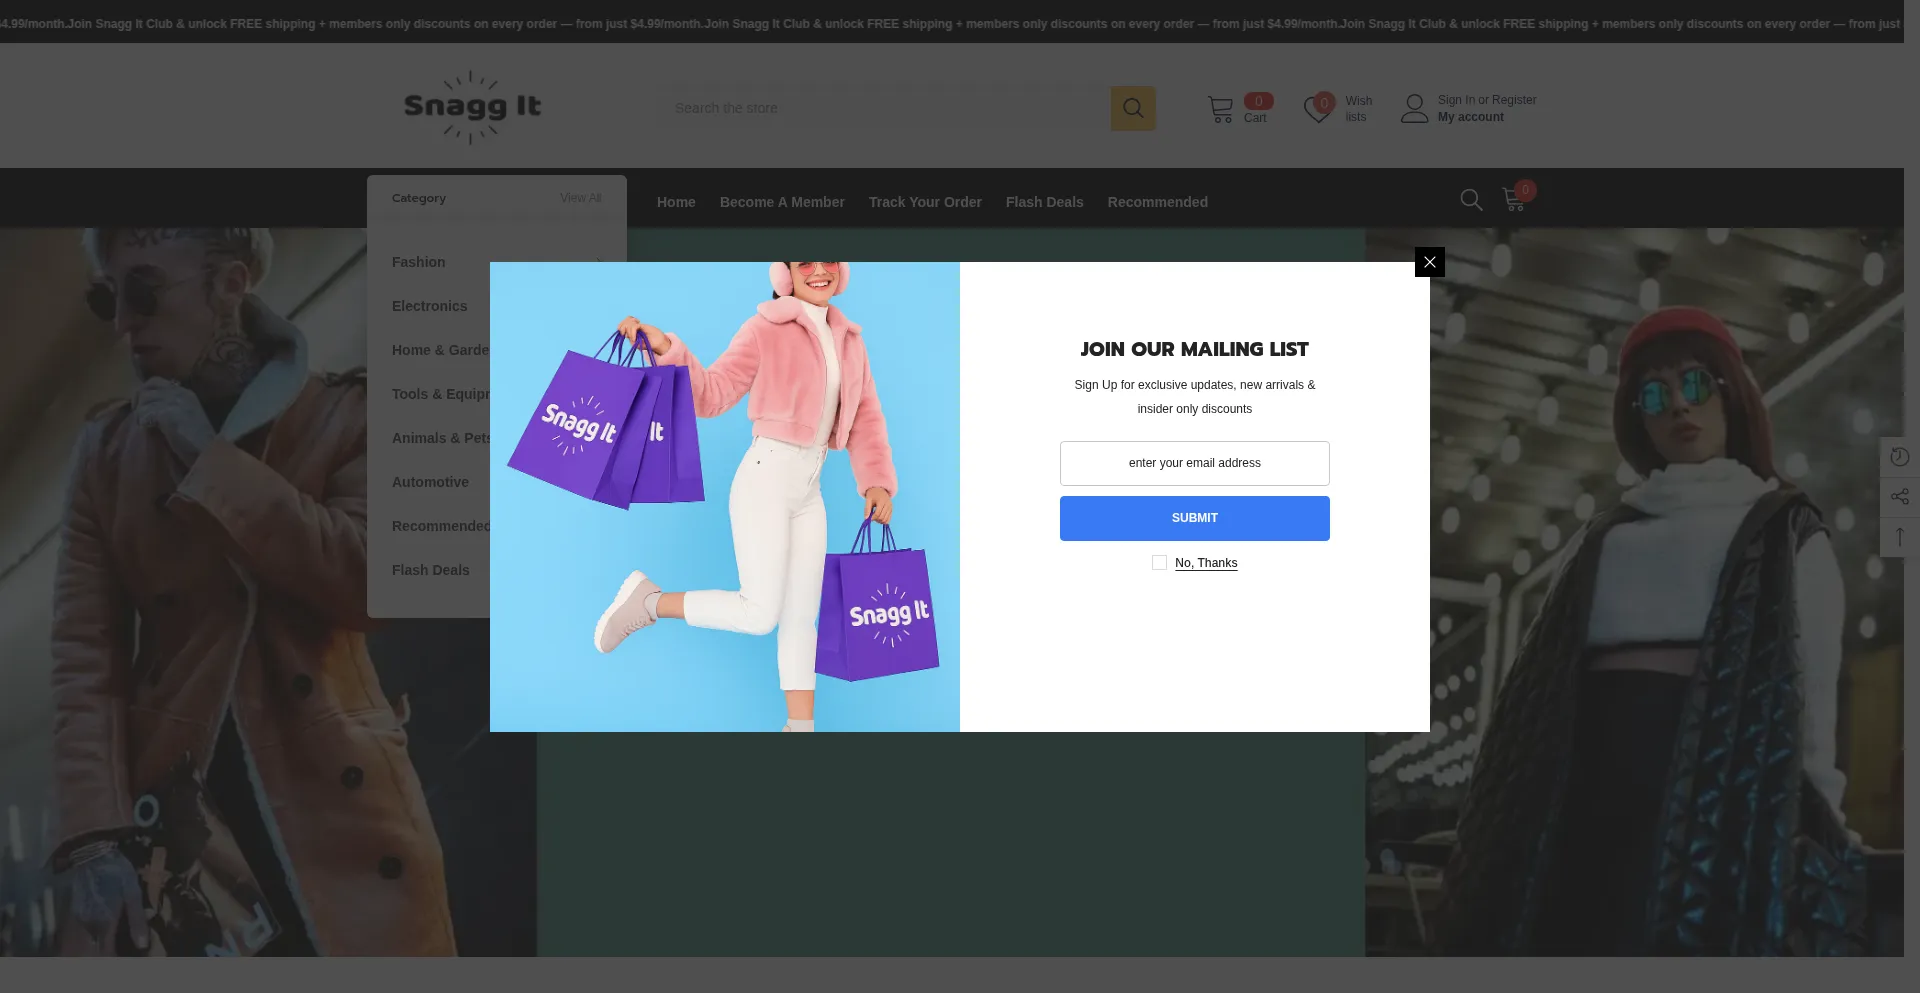Close the mailing list popup
The width and height of the screenshot is (1920, 993).
click(x=1429, y=262)
